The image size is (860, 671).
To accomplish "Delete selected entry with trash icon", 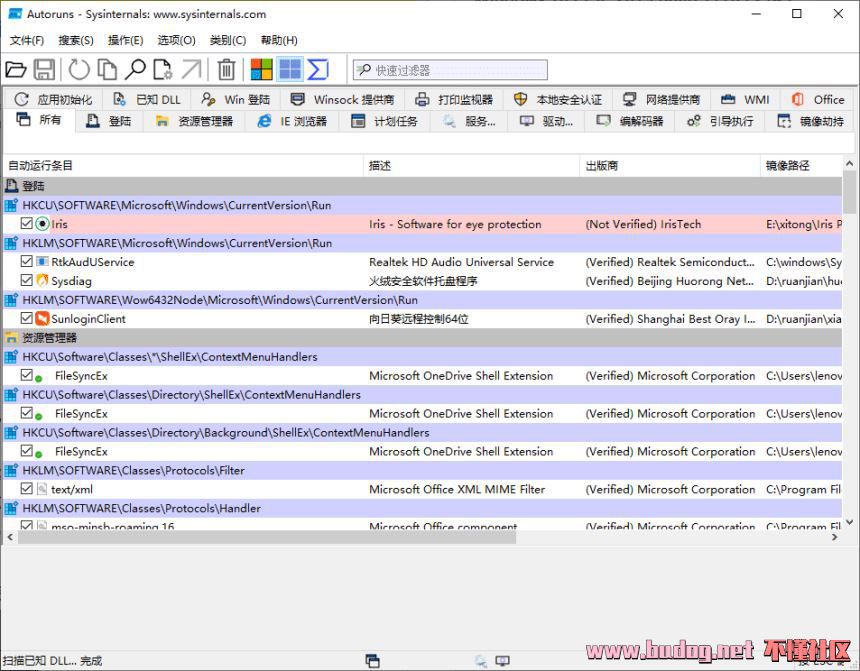I will click(227, 69).
